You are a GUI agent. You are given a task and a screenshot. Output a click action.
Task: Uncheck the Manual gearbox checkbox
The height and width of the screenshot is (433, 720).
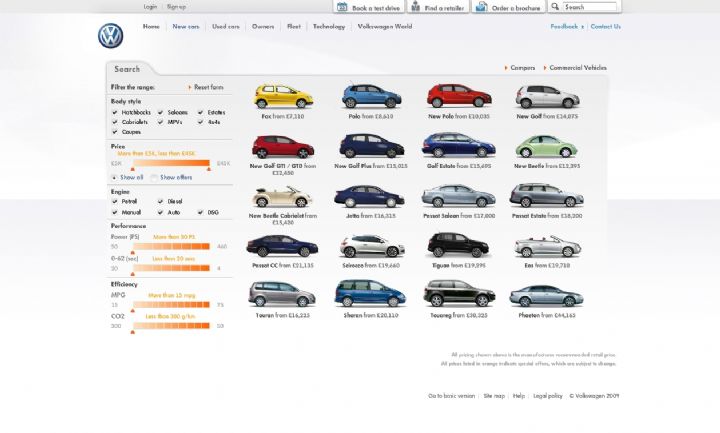[x=115, y=212]
